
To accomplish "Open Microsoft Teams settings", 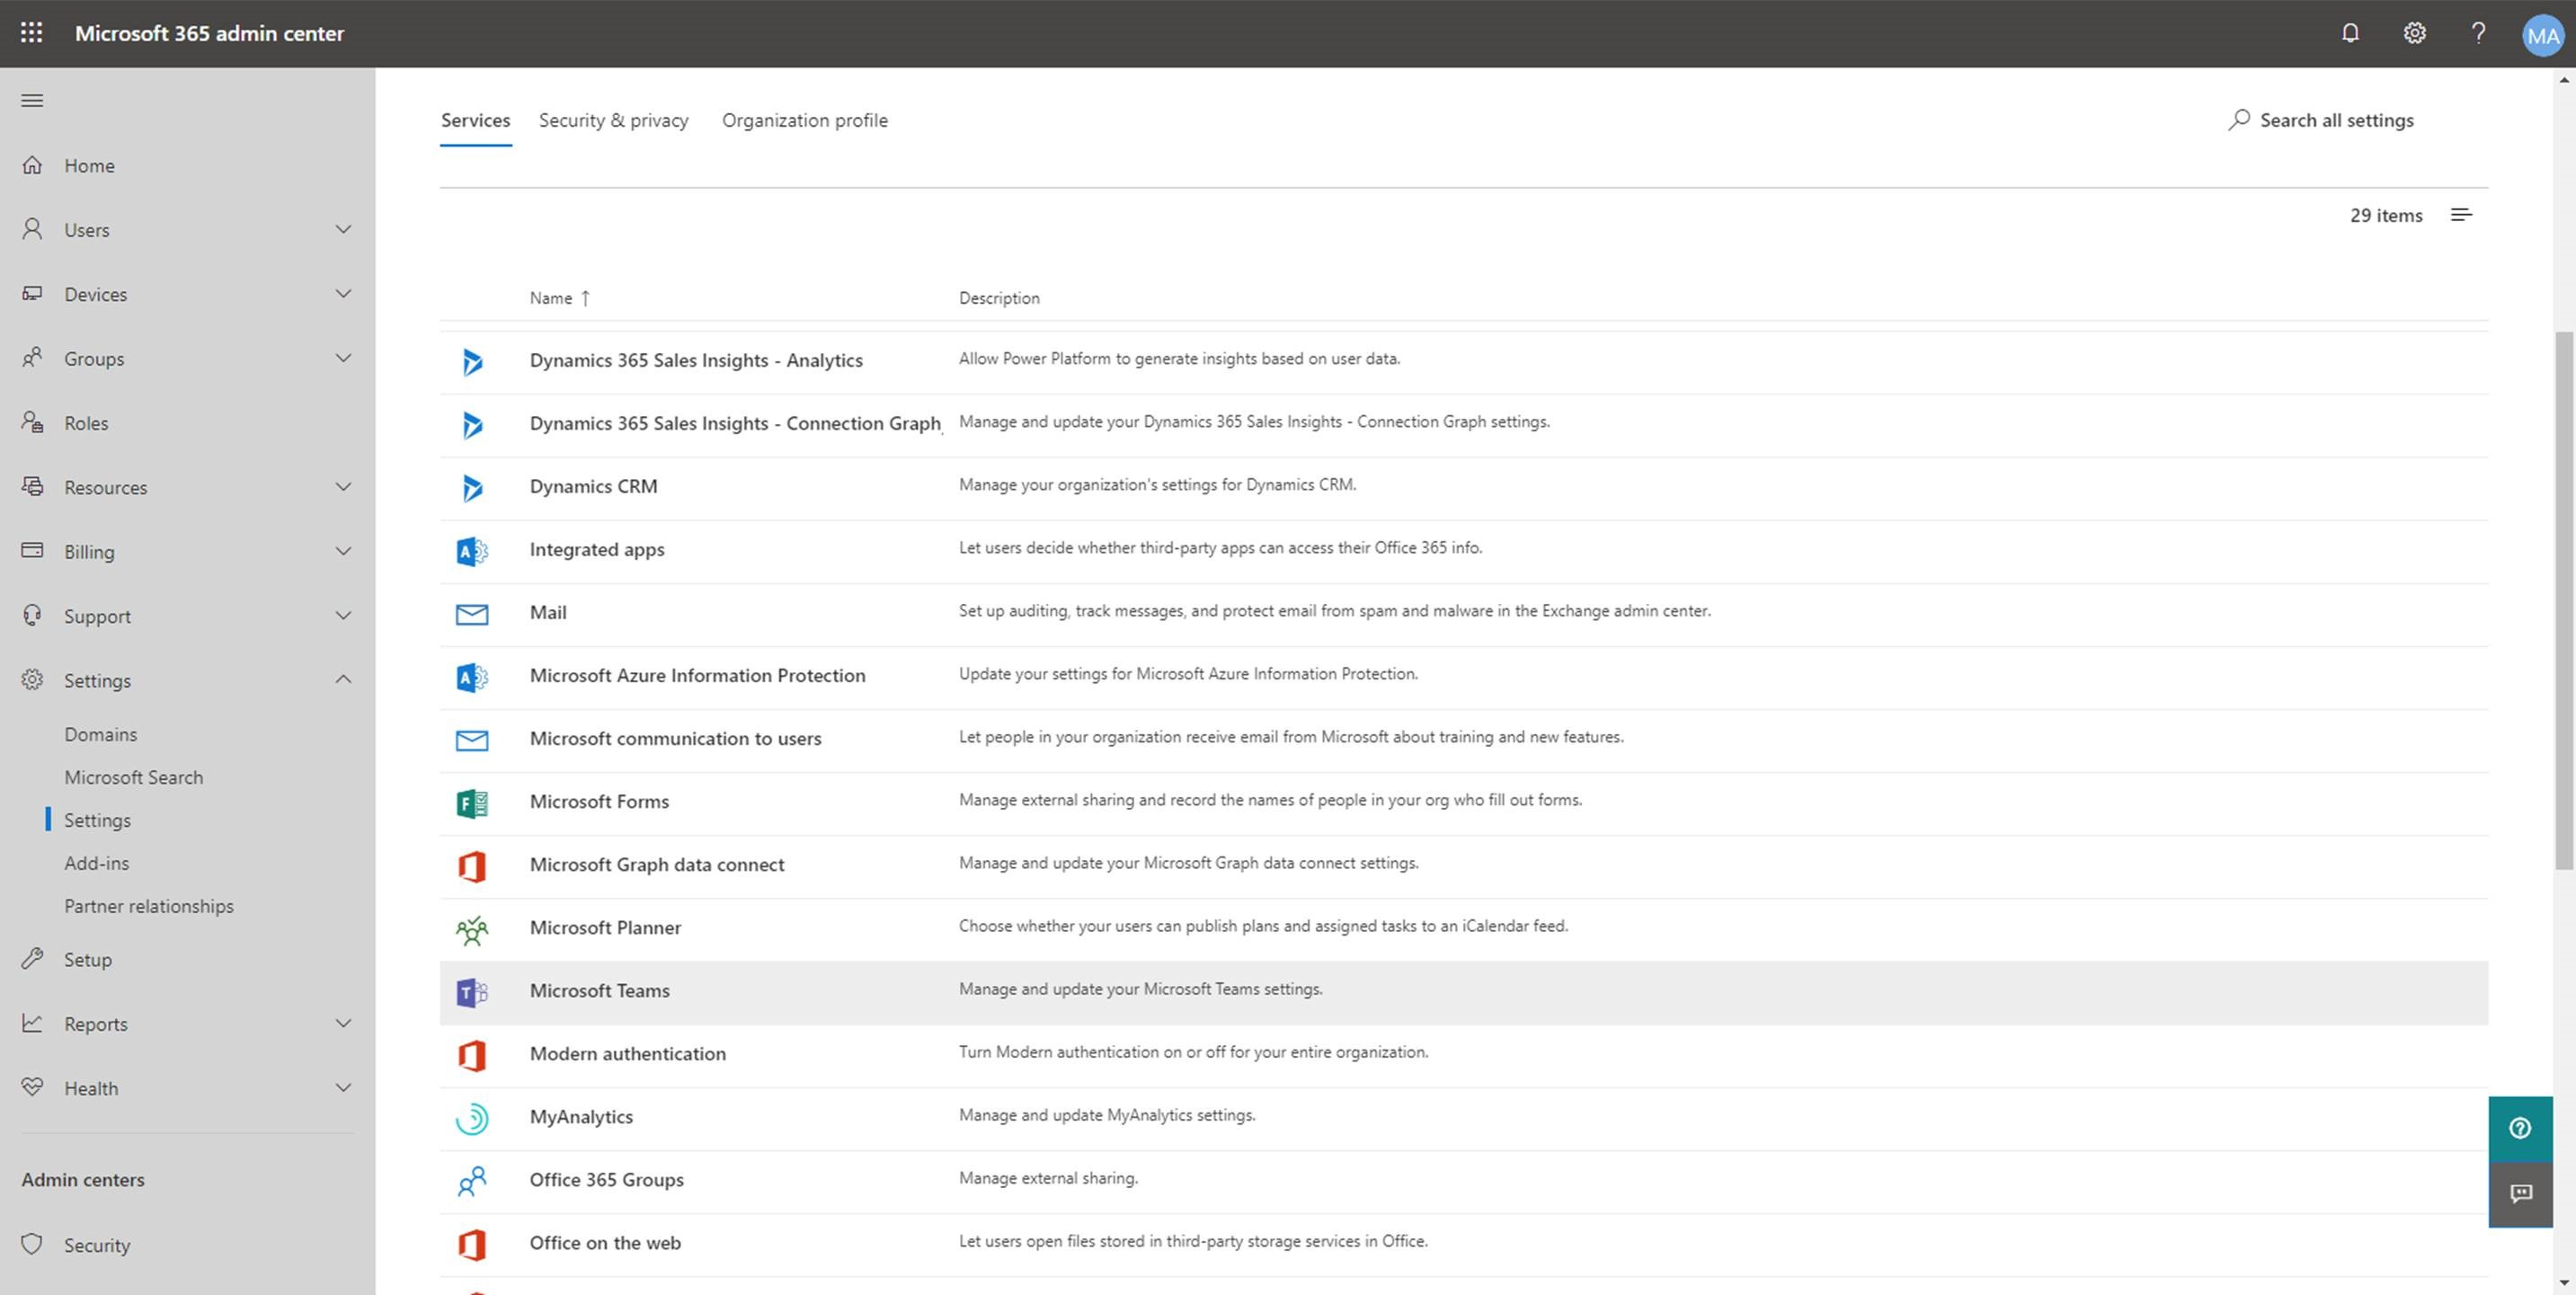I will 598,989.
